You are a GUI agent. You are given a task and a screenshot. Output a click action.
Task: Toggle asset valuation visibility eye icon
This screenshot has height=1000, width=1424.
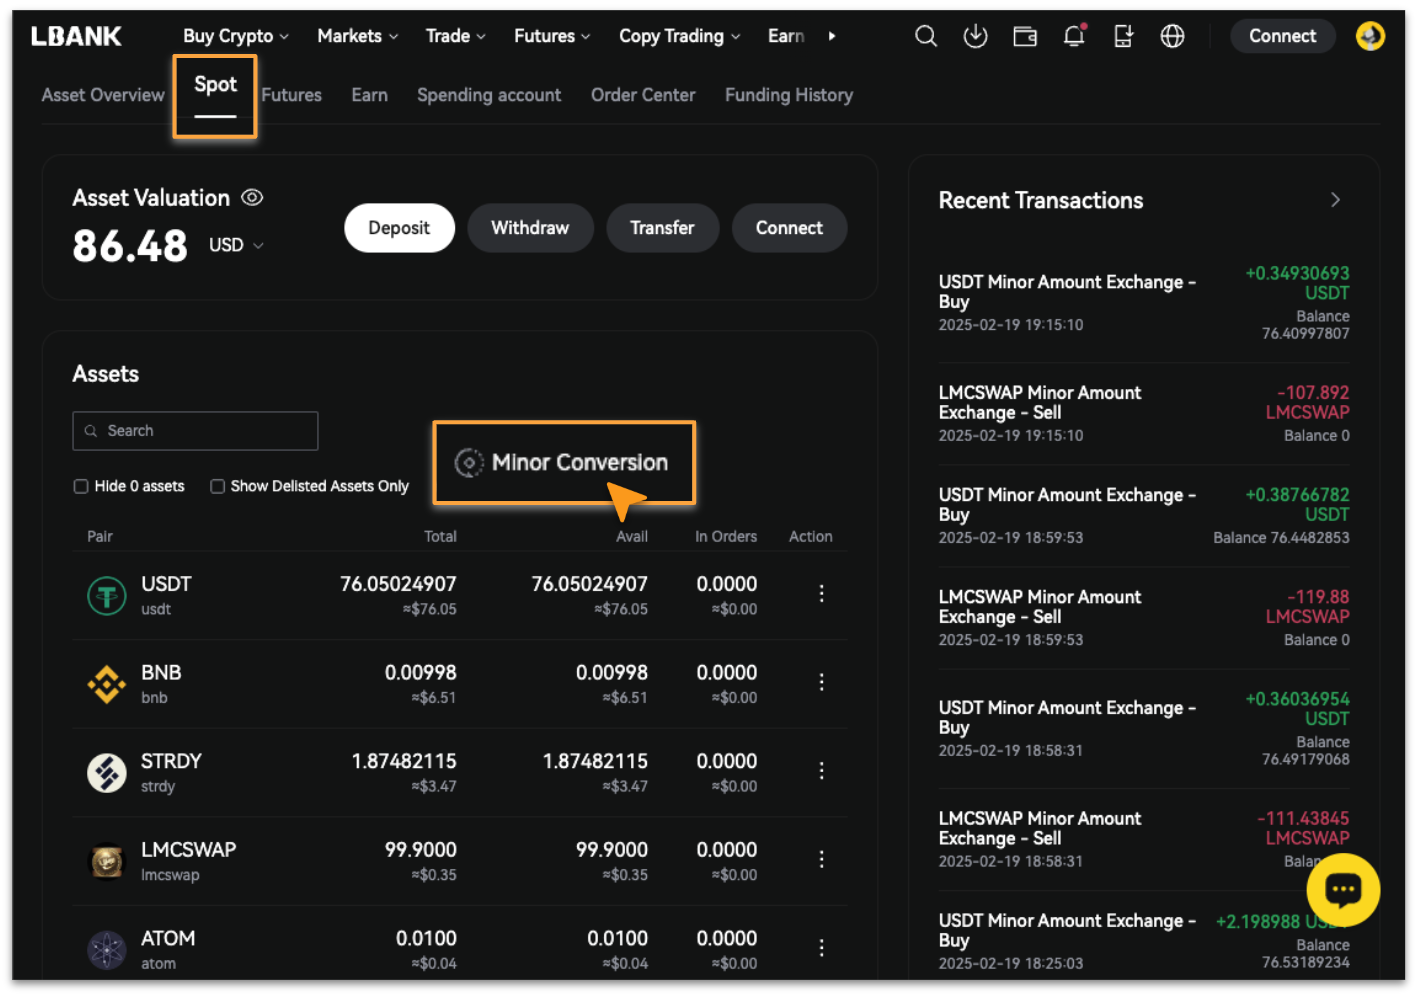[x=252, y=198]
